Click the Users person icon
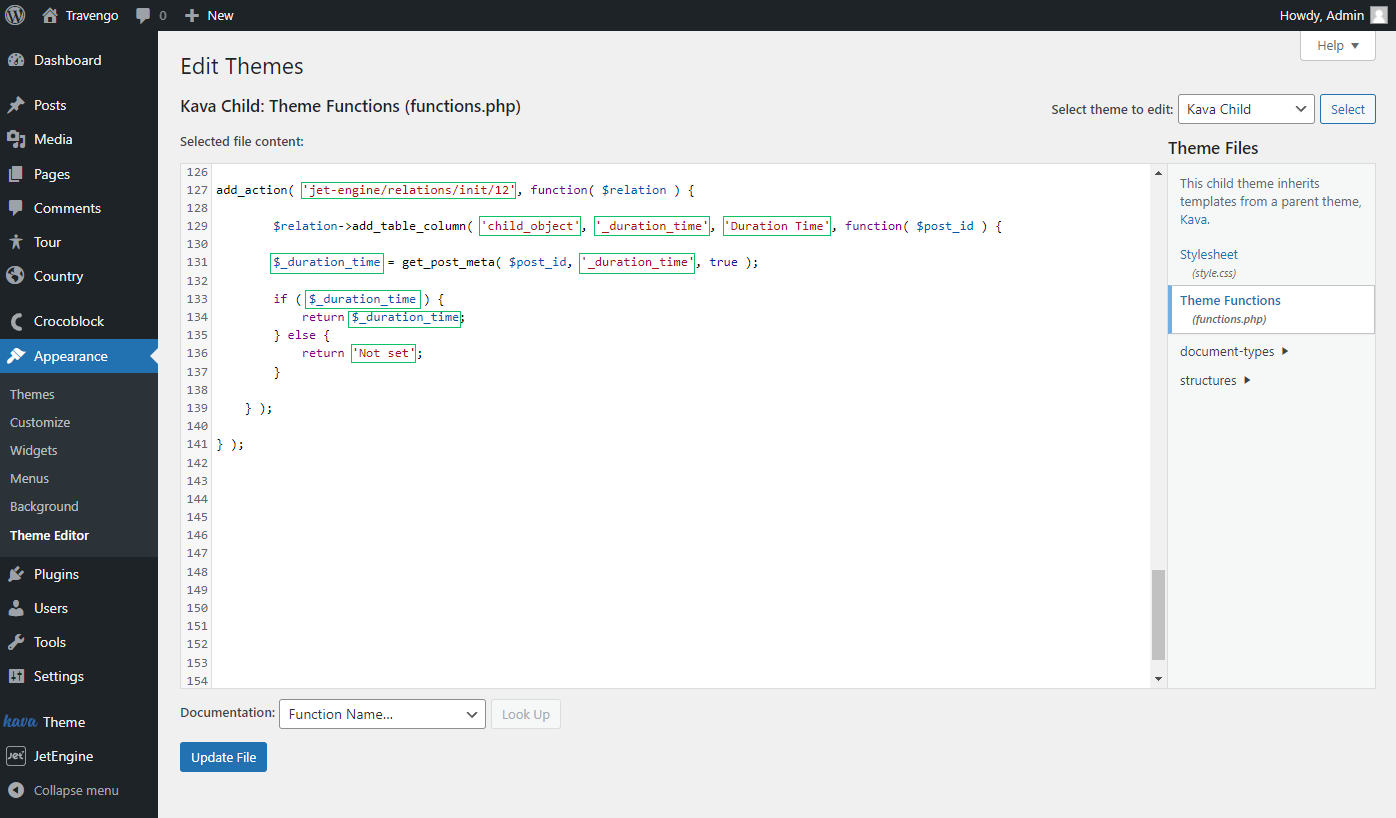This screenshot has height=818, width=1396. 16,608
